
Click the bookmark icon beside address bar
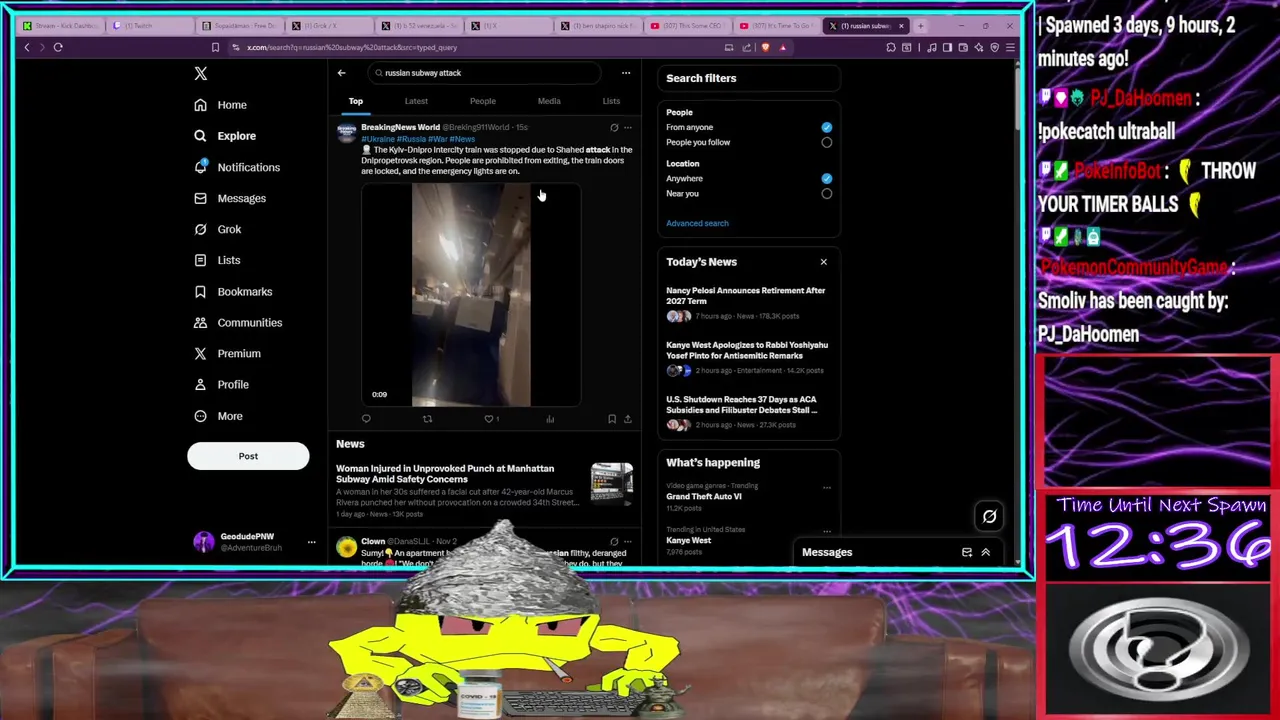pyautogui.click(x=215, y=47)
